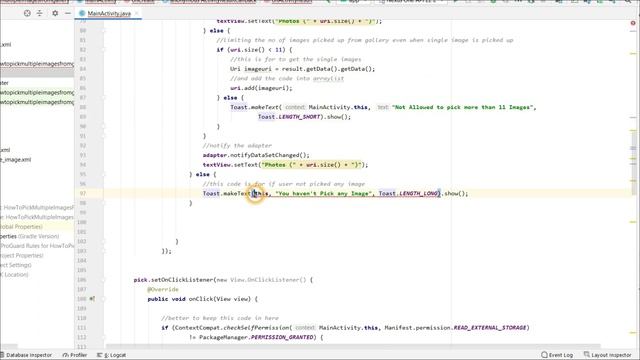
Task: Open the Layout Inspector
Action: [607, 355]
